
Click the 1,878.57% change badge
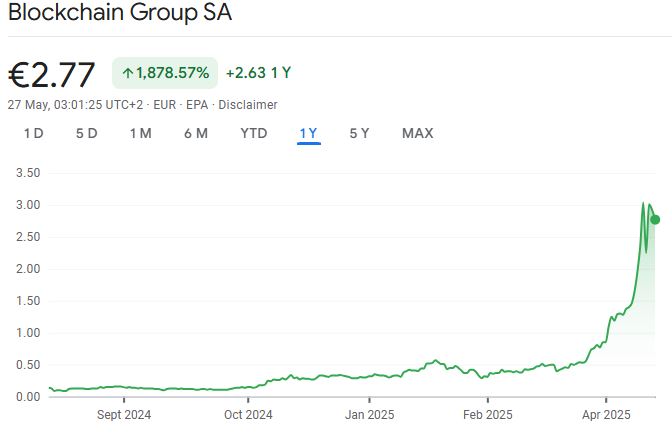[164, 73]
